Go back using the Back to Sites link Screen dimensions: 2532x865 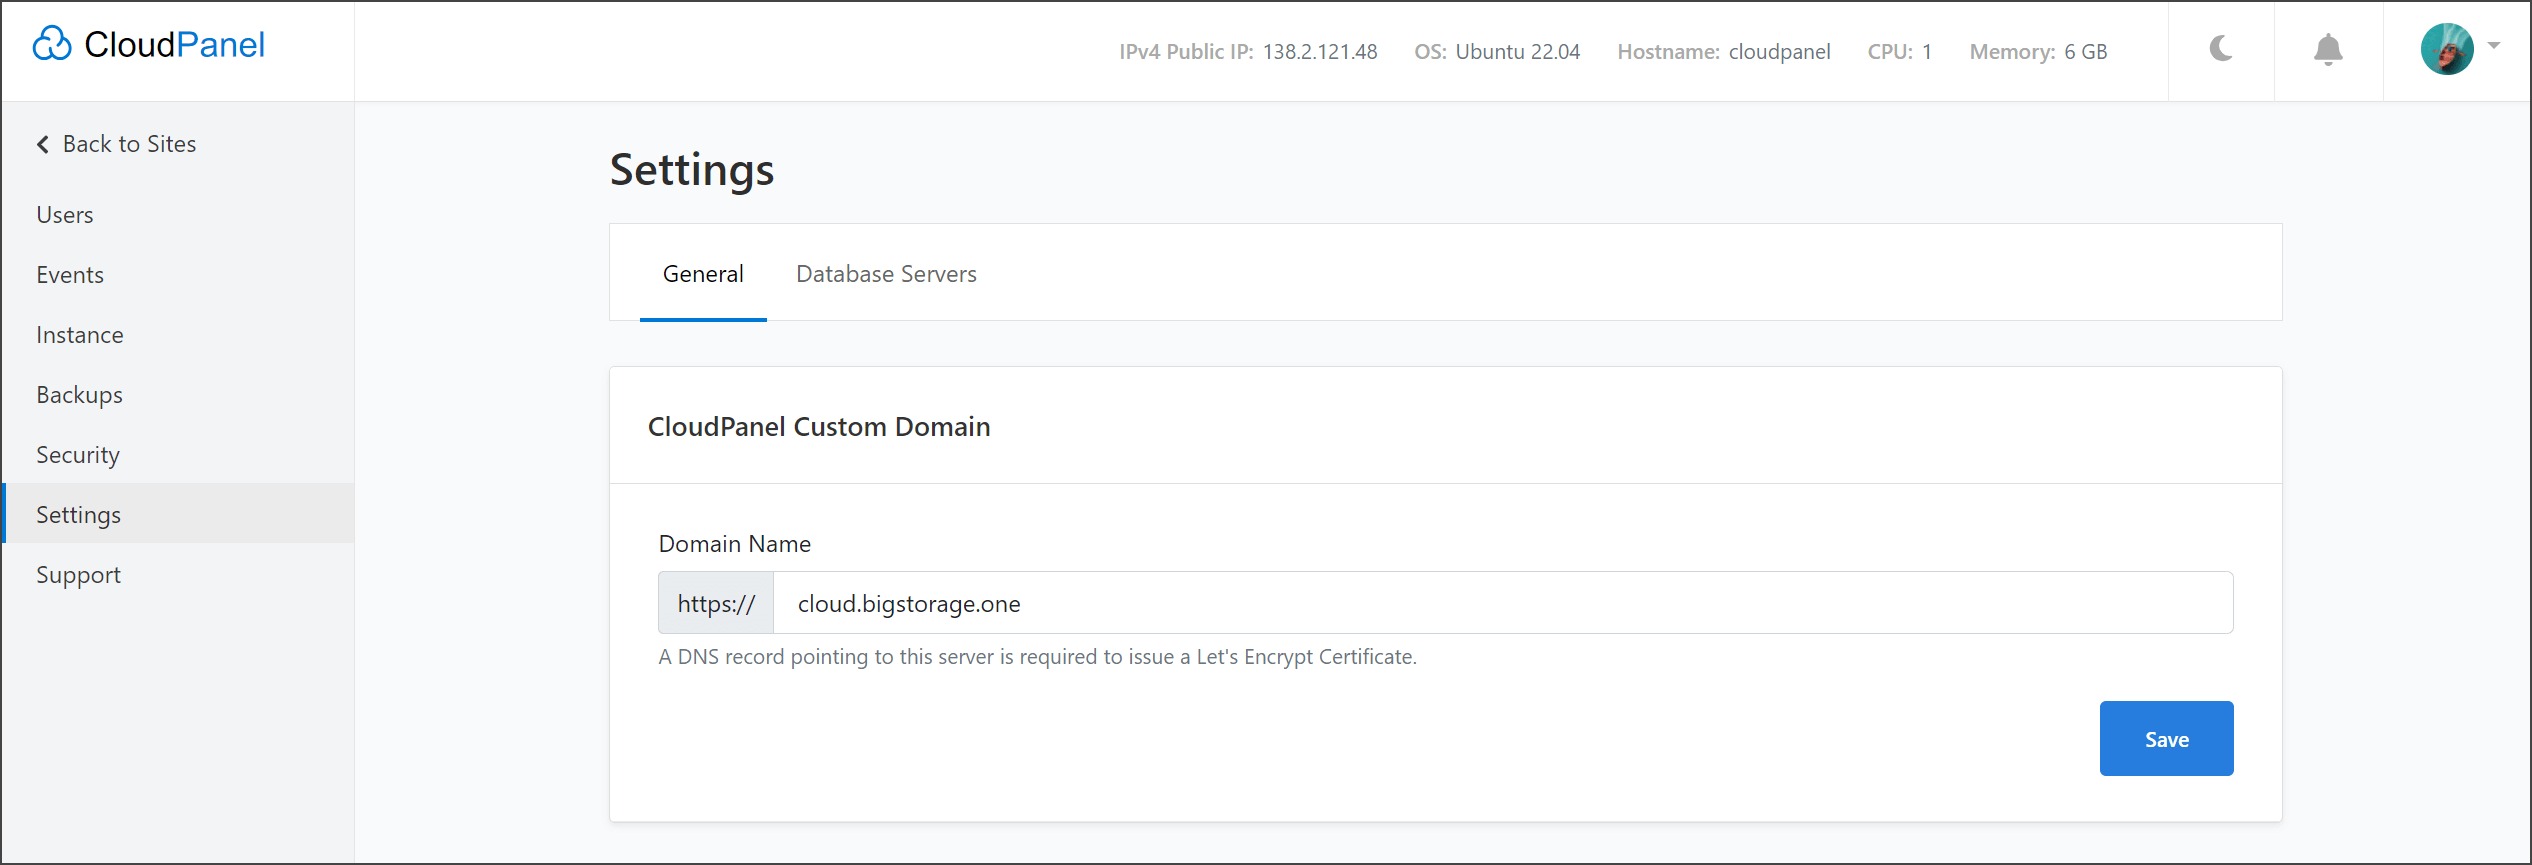[x=117, y=144]
